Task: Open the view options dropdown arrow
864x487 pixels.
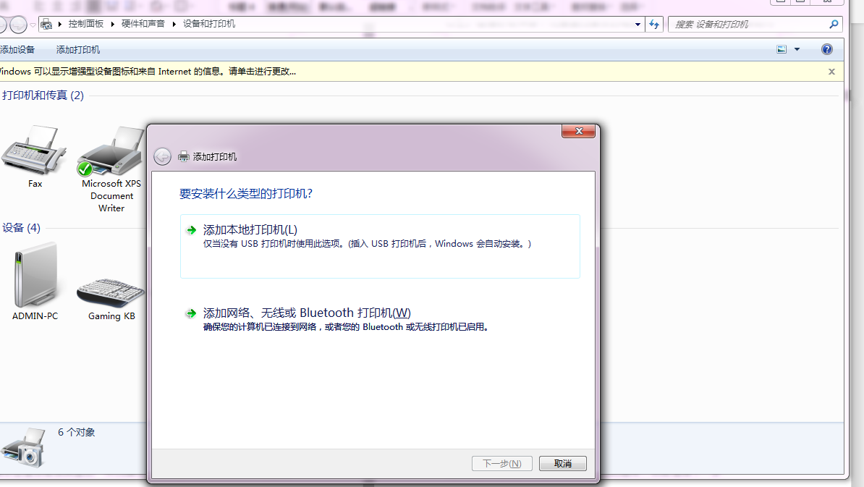Action: click(x=797, y=49)
